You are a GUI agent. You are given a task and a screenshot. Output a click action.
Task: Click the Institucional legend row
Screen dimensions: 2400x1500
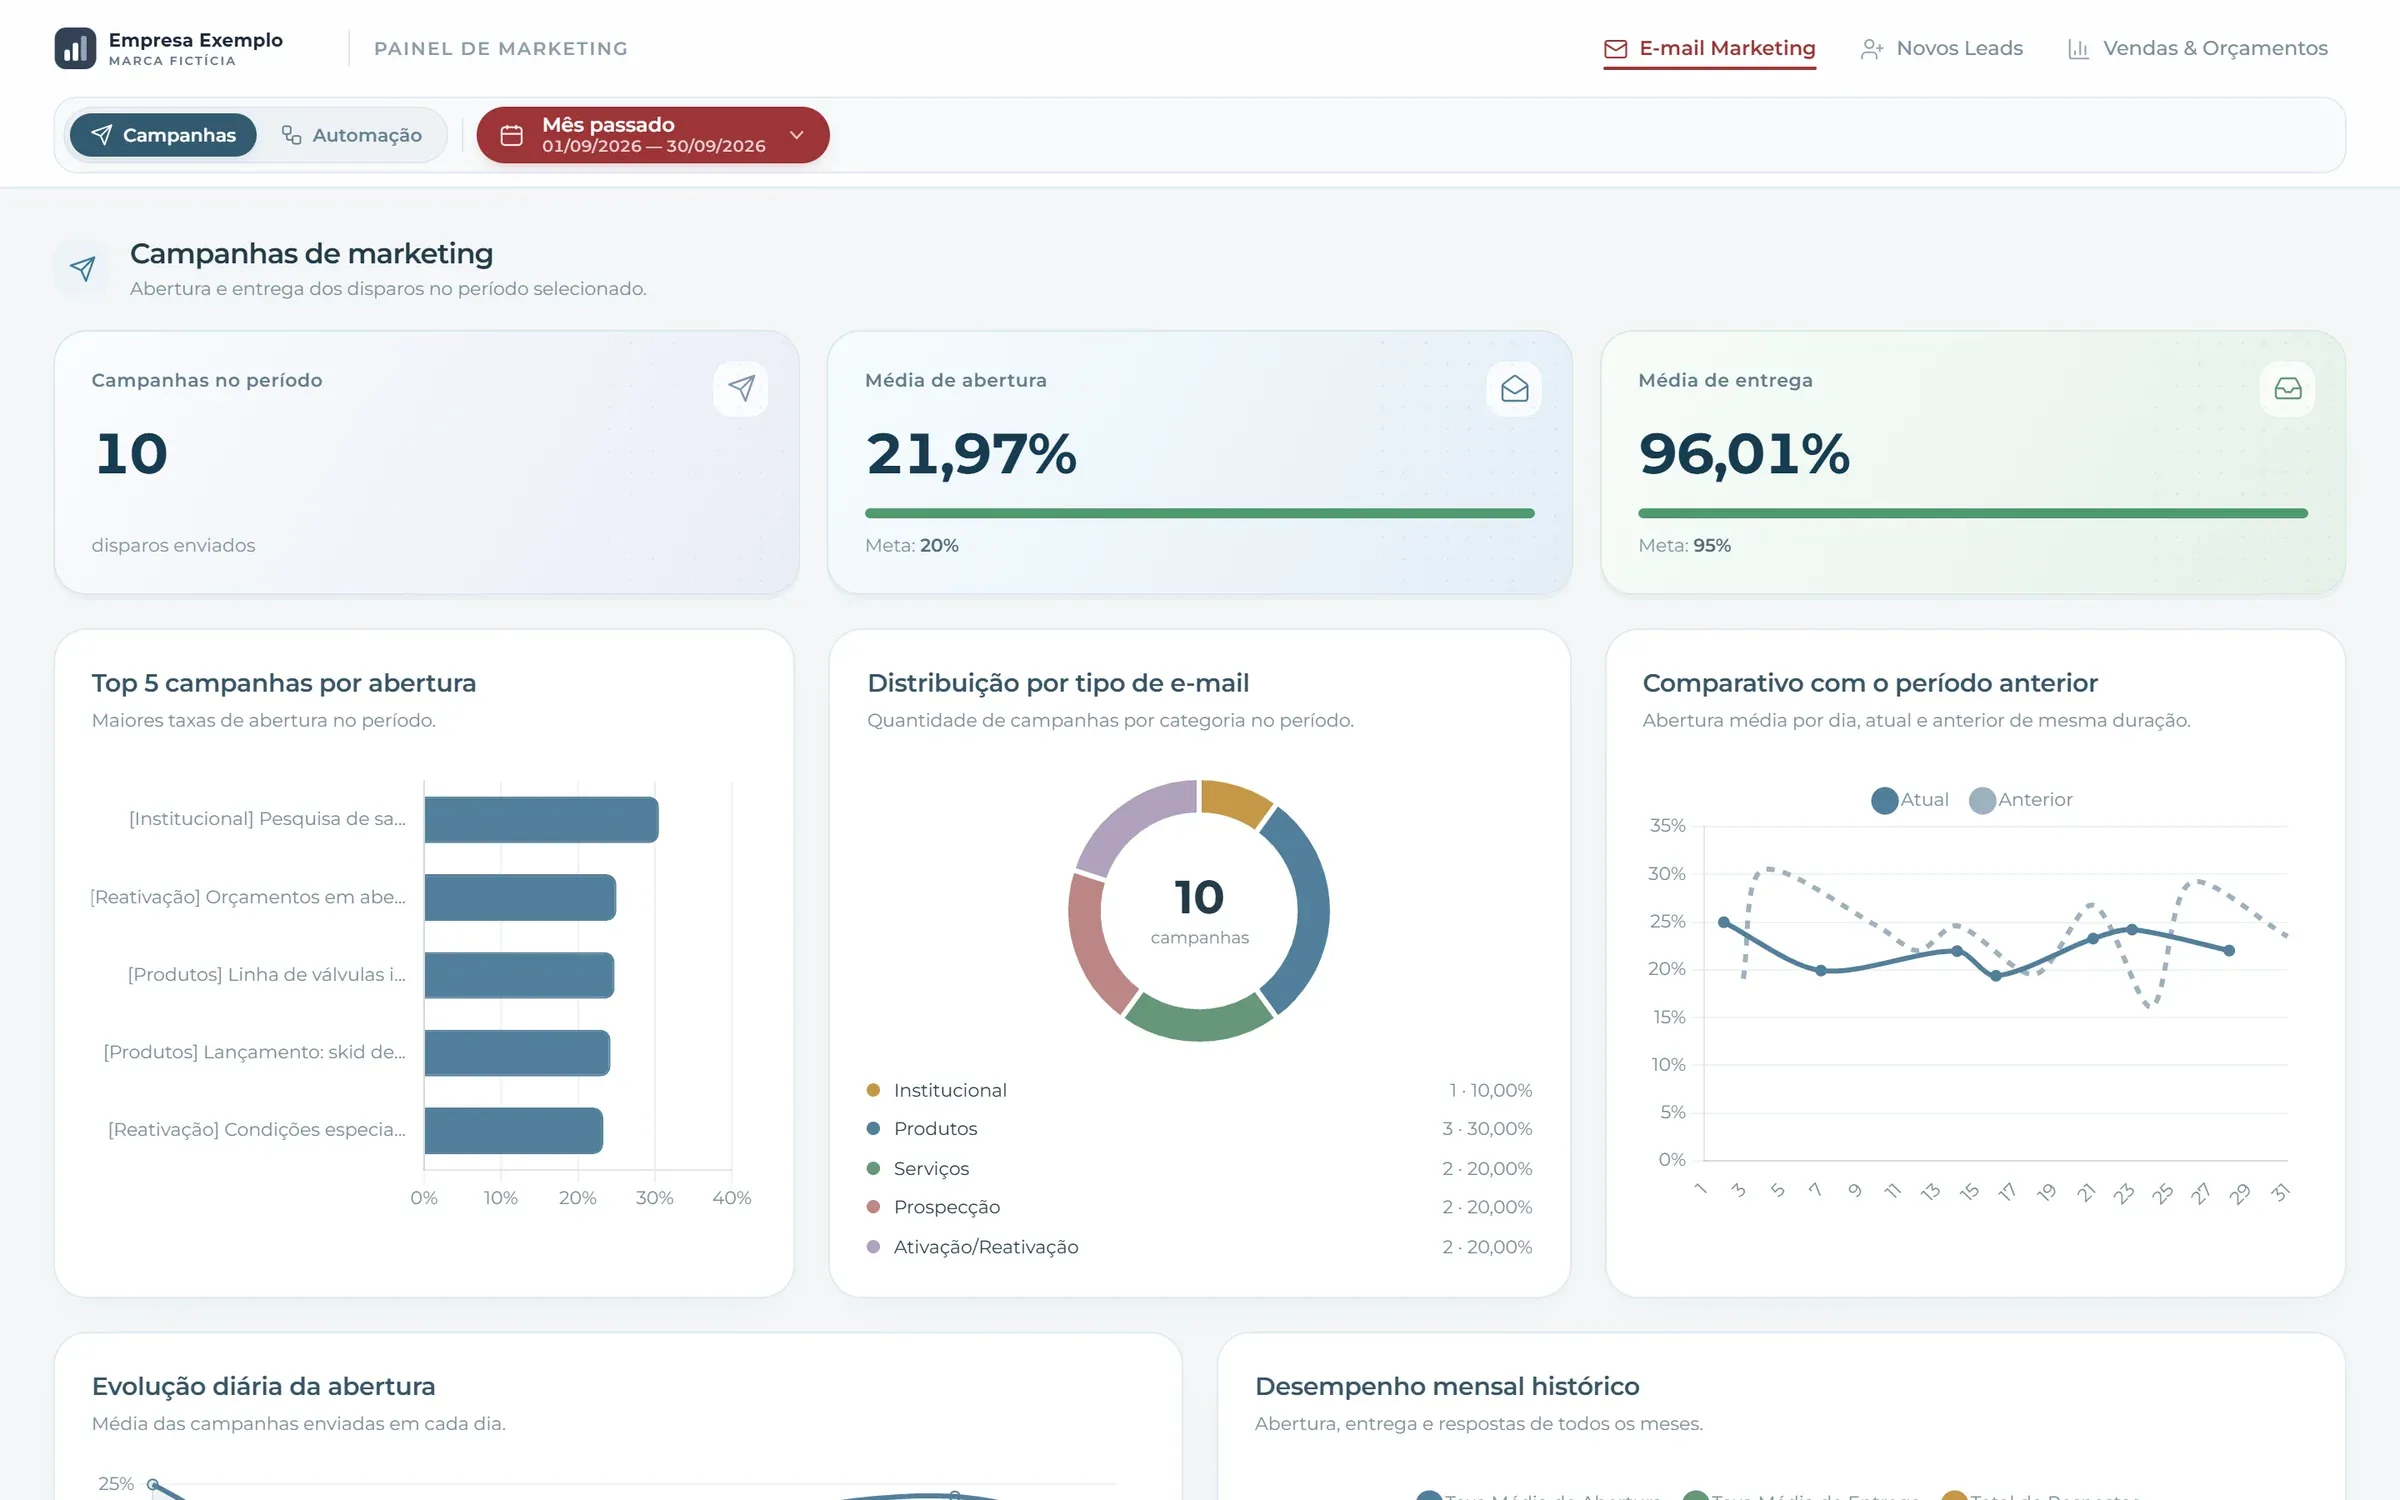point(1199,1090)
